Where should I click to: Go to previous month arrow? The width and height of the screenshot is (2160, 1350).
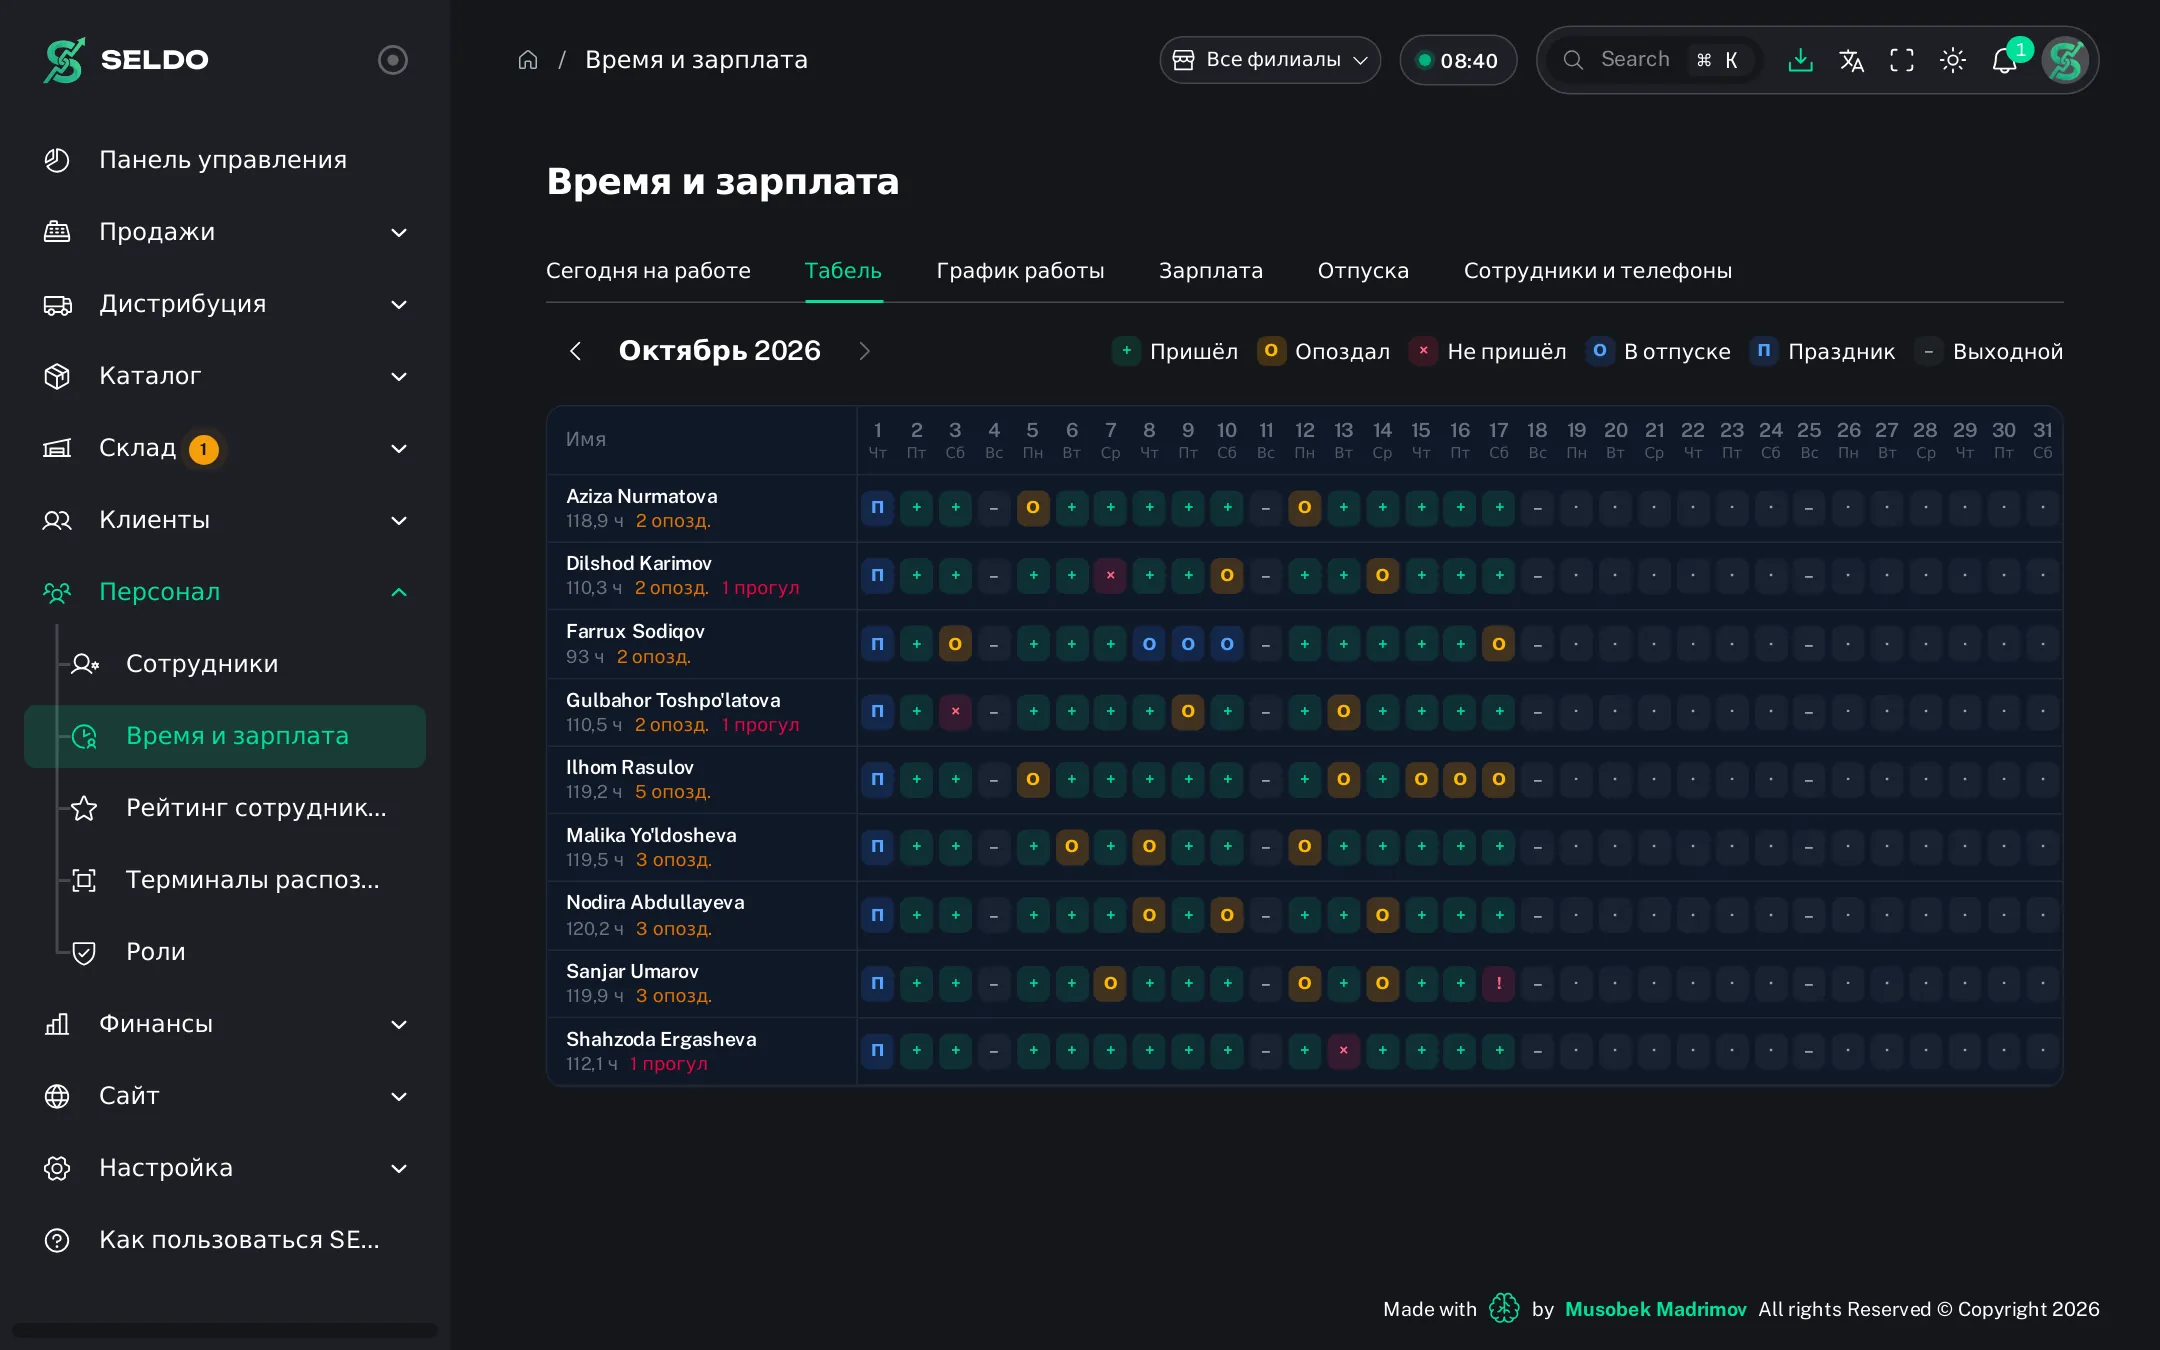click(x=575, y=351)
